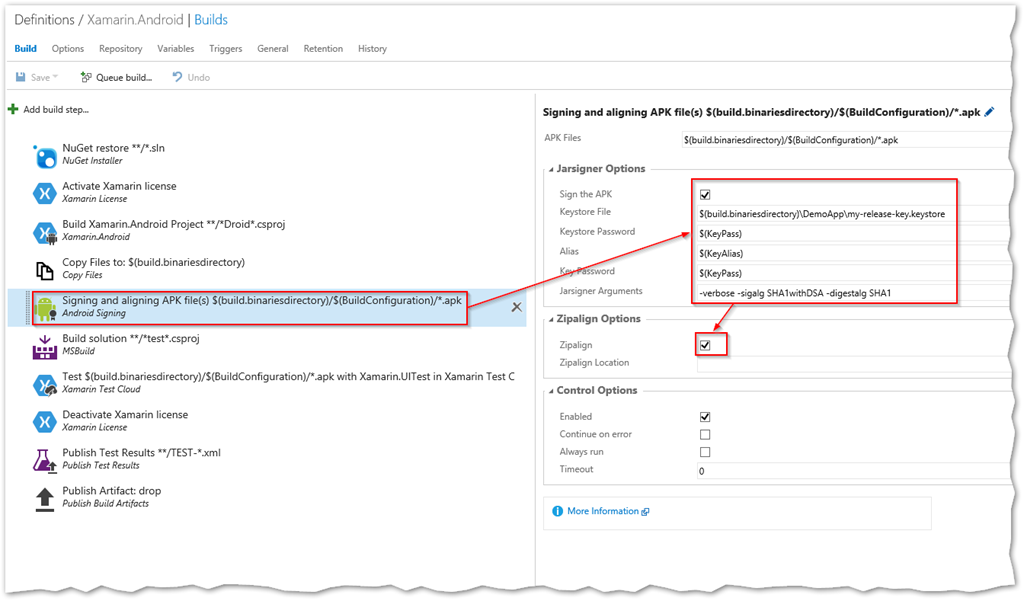Viewport: 1024px width, 601px height.
Task: Select the Publish Artifact upload icon
Action: pyautogui.click(x=45, y=498)
